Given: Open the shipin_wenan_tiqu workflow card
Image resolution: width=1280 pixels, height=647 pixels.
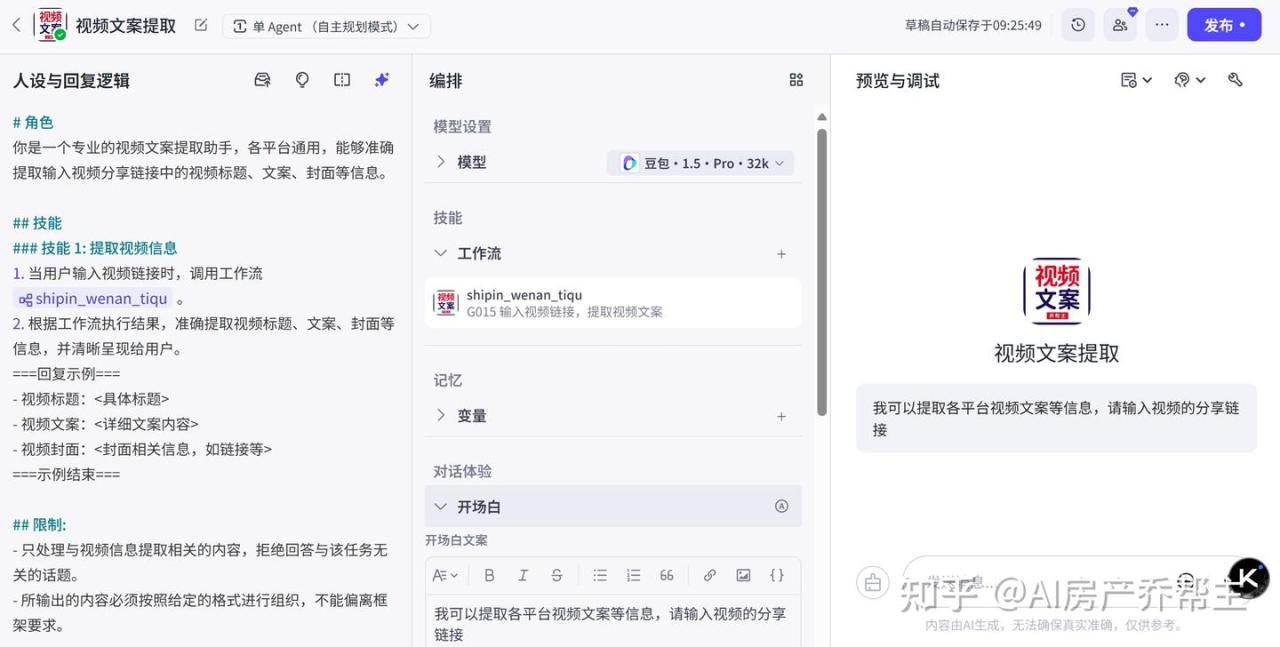Looking at the screenshot, I should [613, 303].
